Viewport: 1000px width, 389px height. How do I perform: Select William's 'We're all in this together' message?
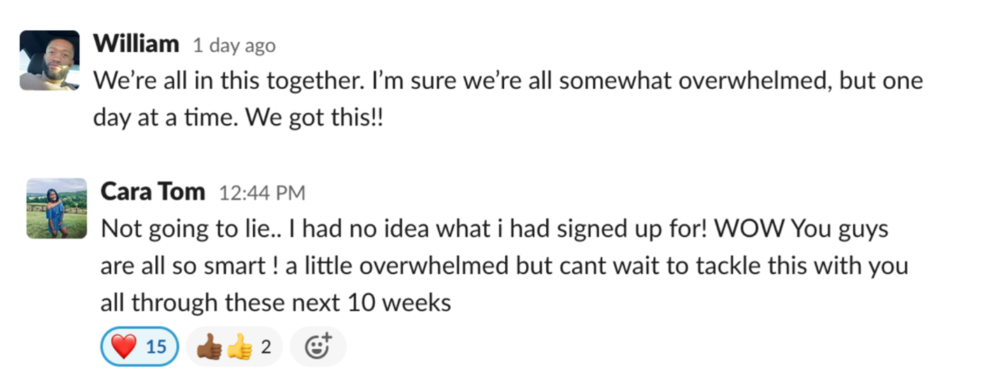tap(508, 99)
